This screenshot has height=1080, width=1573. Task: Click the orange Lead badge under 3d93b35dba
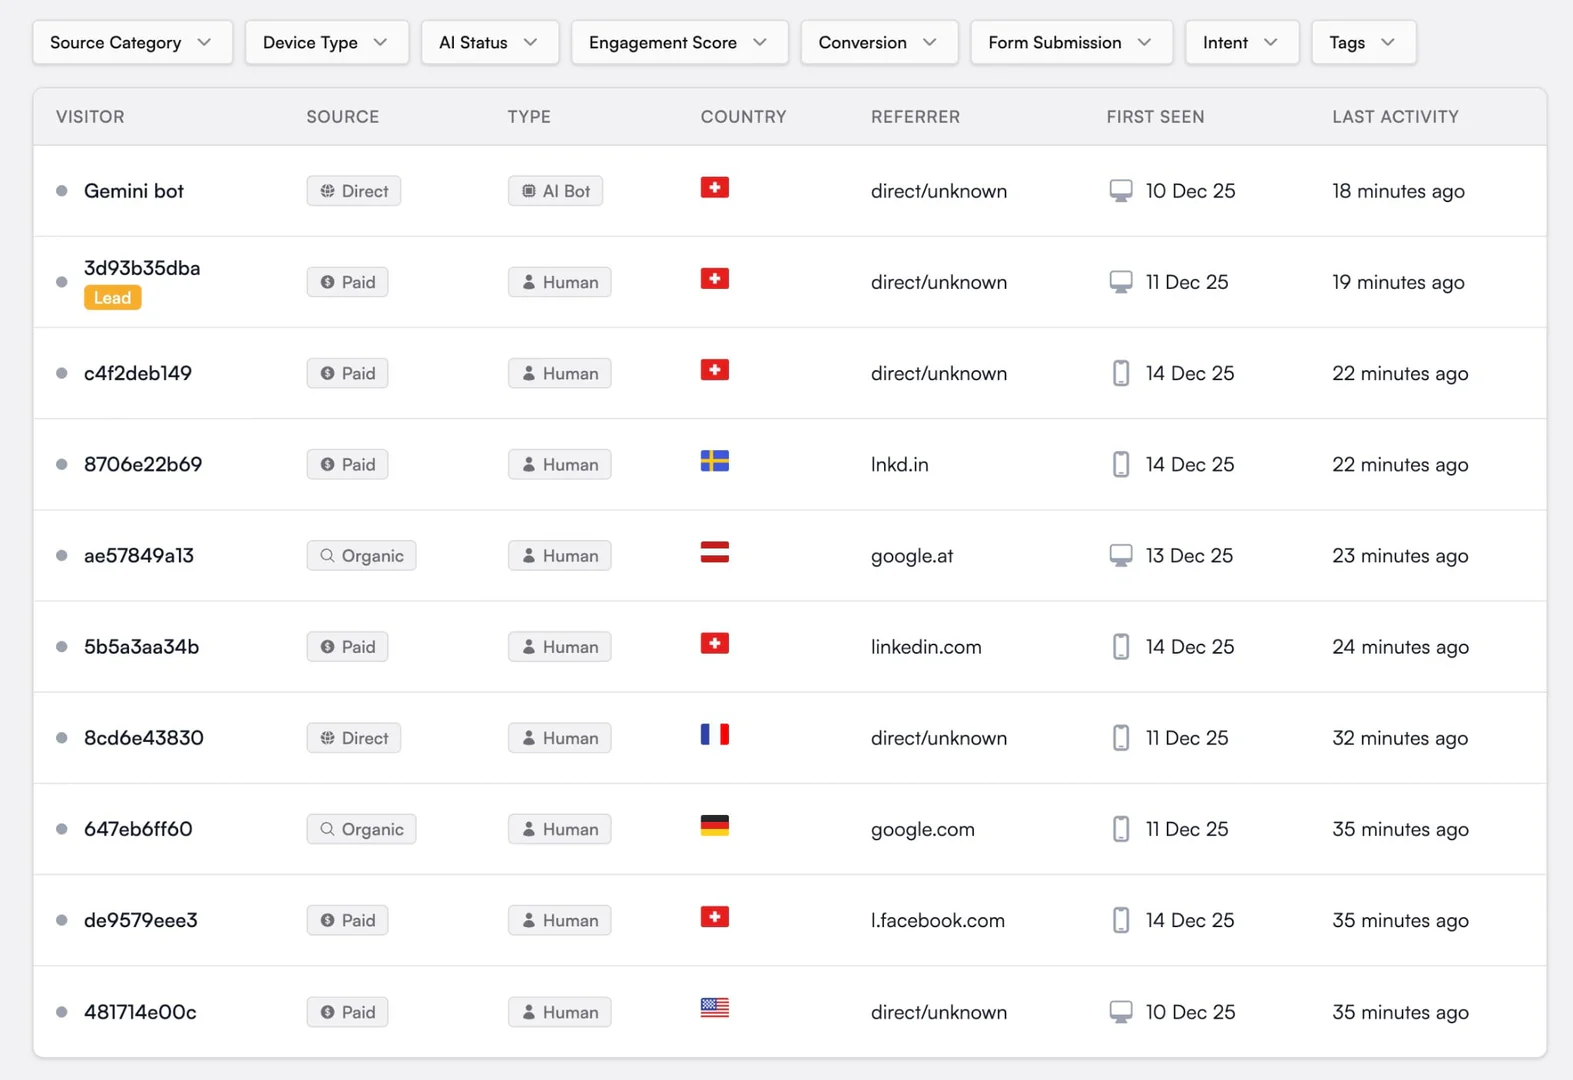click(x=112, y=297)
